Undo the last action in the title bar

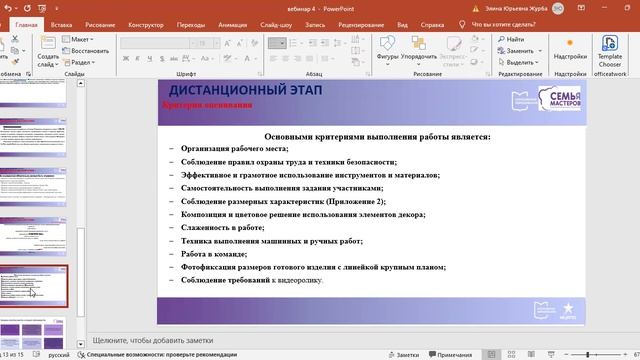point(8,8)
